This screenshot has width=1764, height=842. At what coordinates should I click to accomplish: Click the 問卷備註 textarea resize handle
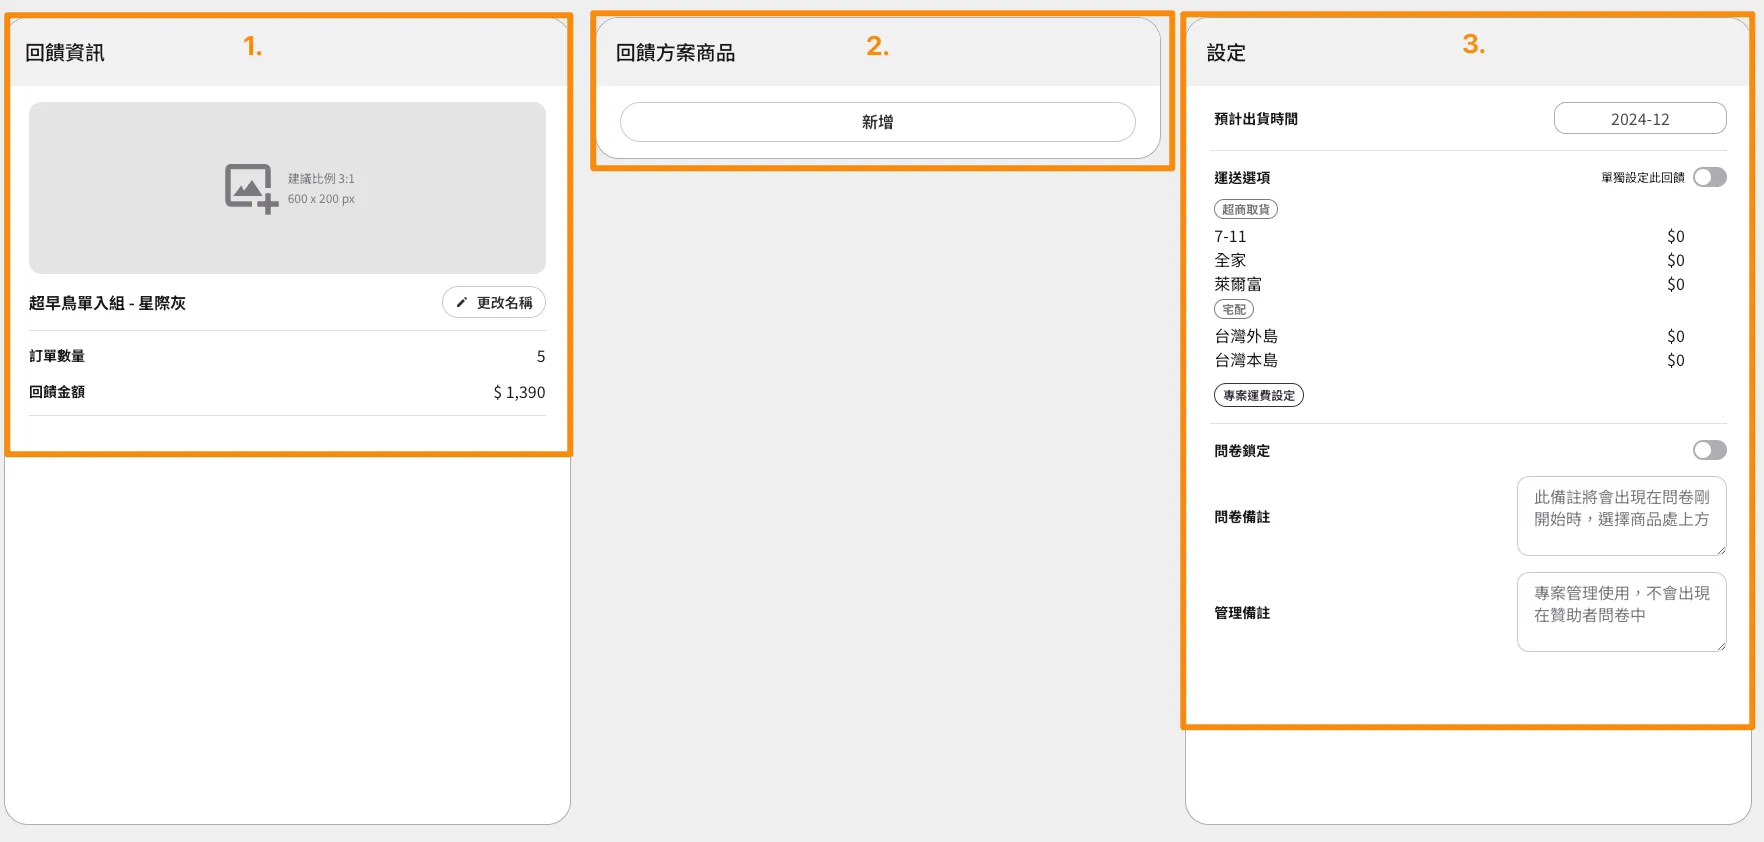tap(1721, 550)
